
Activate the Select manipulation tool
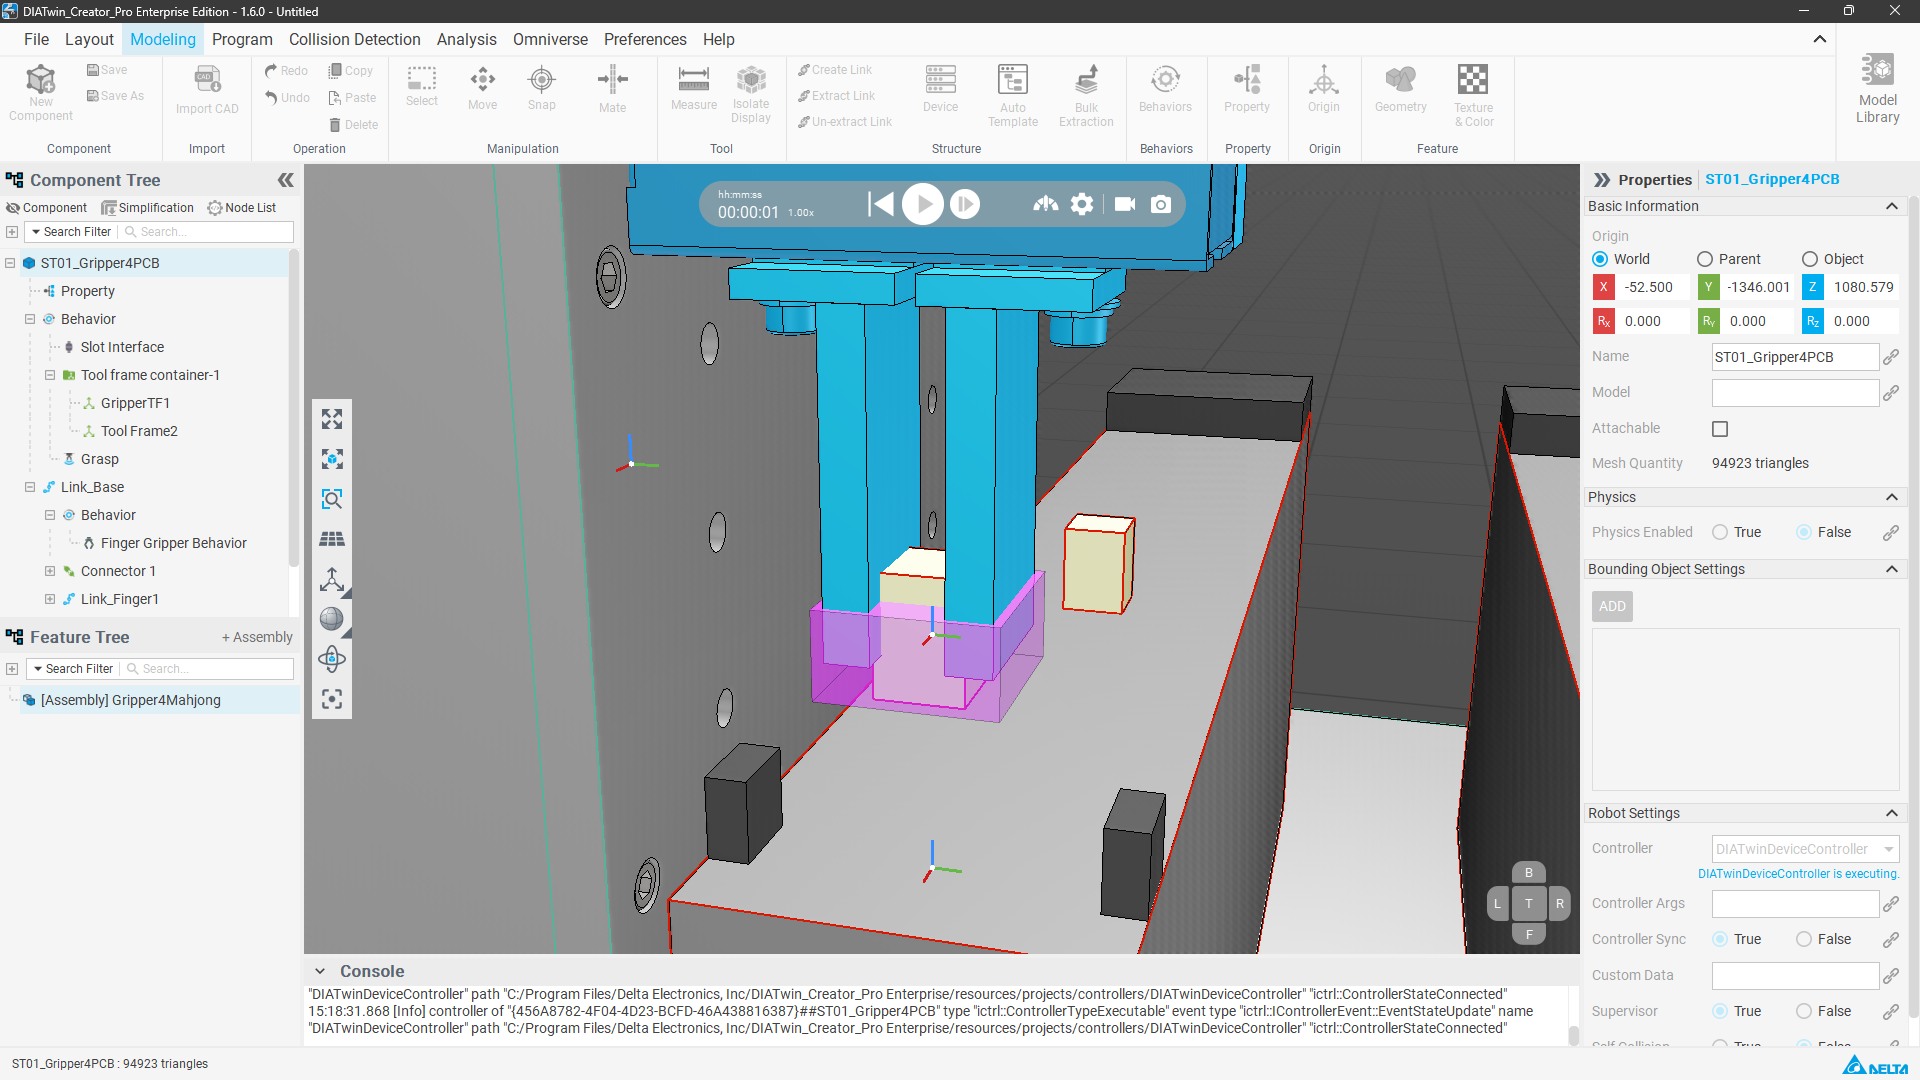pos(422,86)
